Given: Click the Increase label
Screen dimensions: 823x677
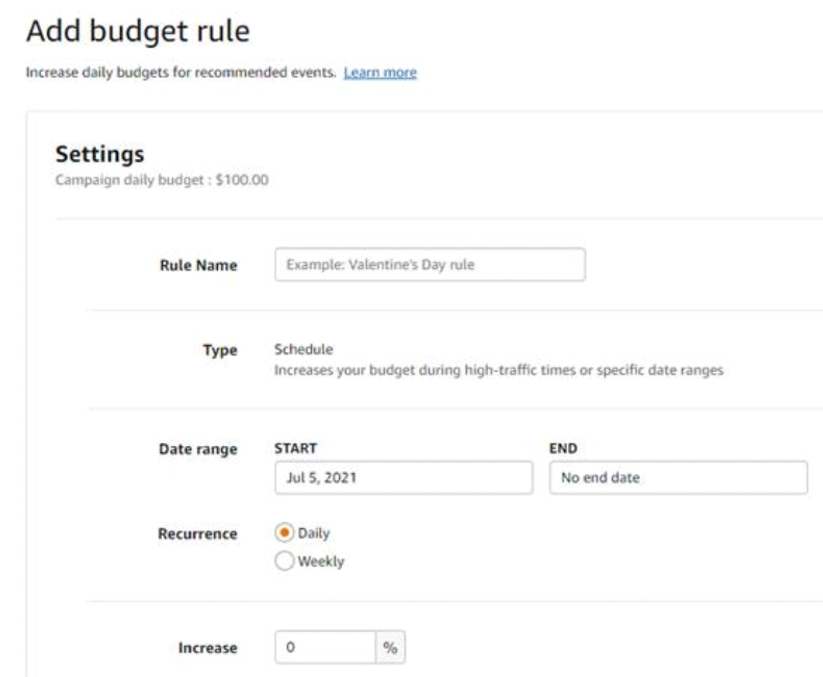Looking at the screenshot, I should pos(207,648).
